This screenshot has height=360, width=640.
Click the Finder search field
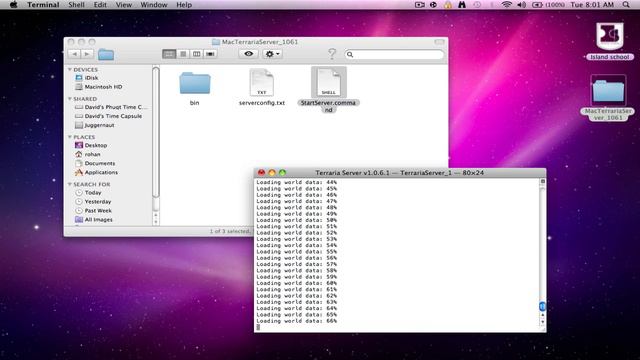pyautogui.click(x=394, y=54)
